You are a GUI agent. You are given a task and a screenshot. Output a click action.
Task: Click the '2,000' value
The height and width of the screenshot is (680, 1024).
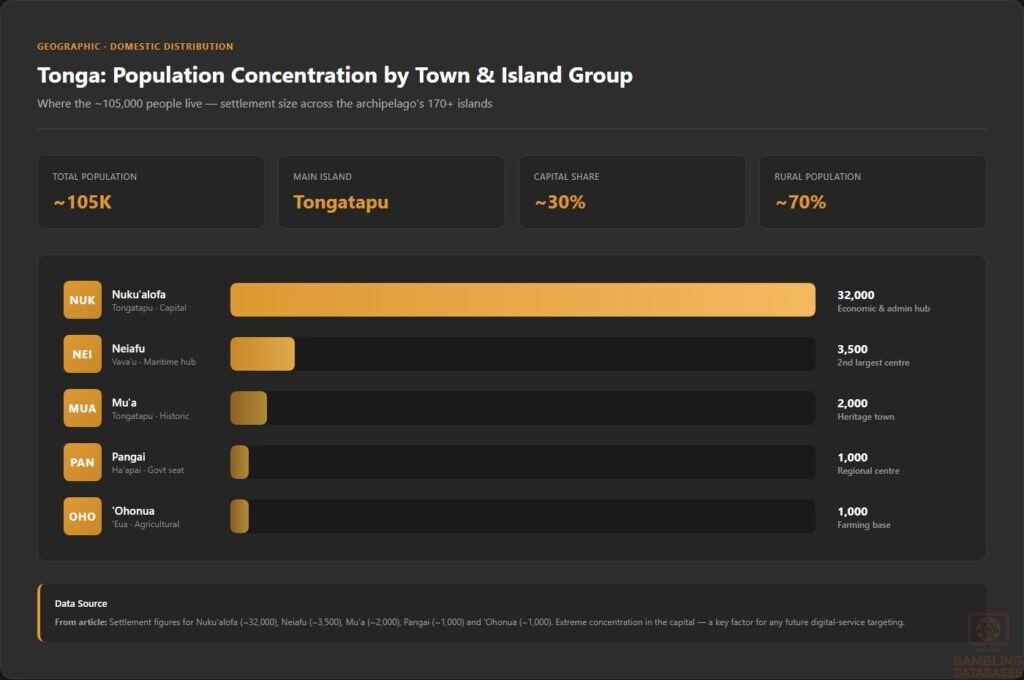click(852, 404)
